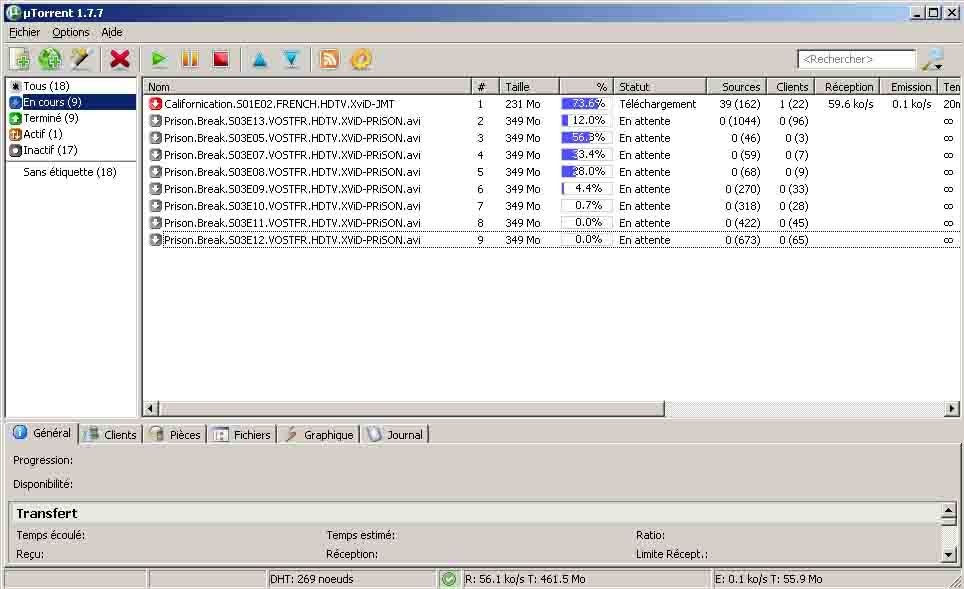Open the Create New Torrent wand icon
Image resolution: width=964 pixels, height=589 pixels.
pyautogui.click(x=80, y=59)
